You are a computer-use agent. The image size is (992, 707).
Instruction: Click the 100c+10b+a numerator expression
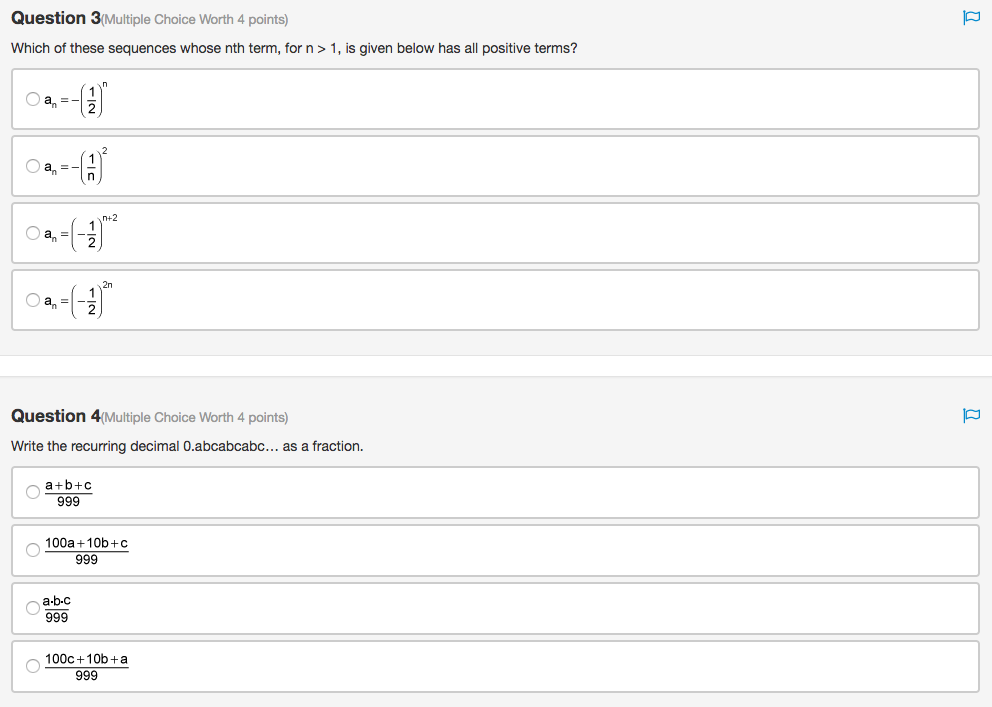click(87, 659)
